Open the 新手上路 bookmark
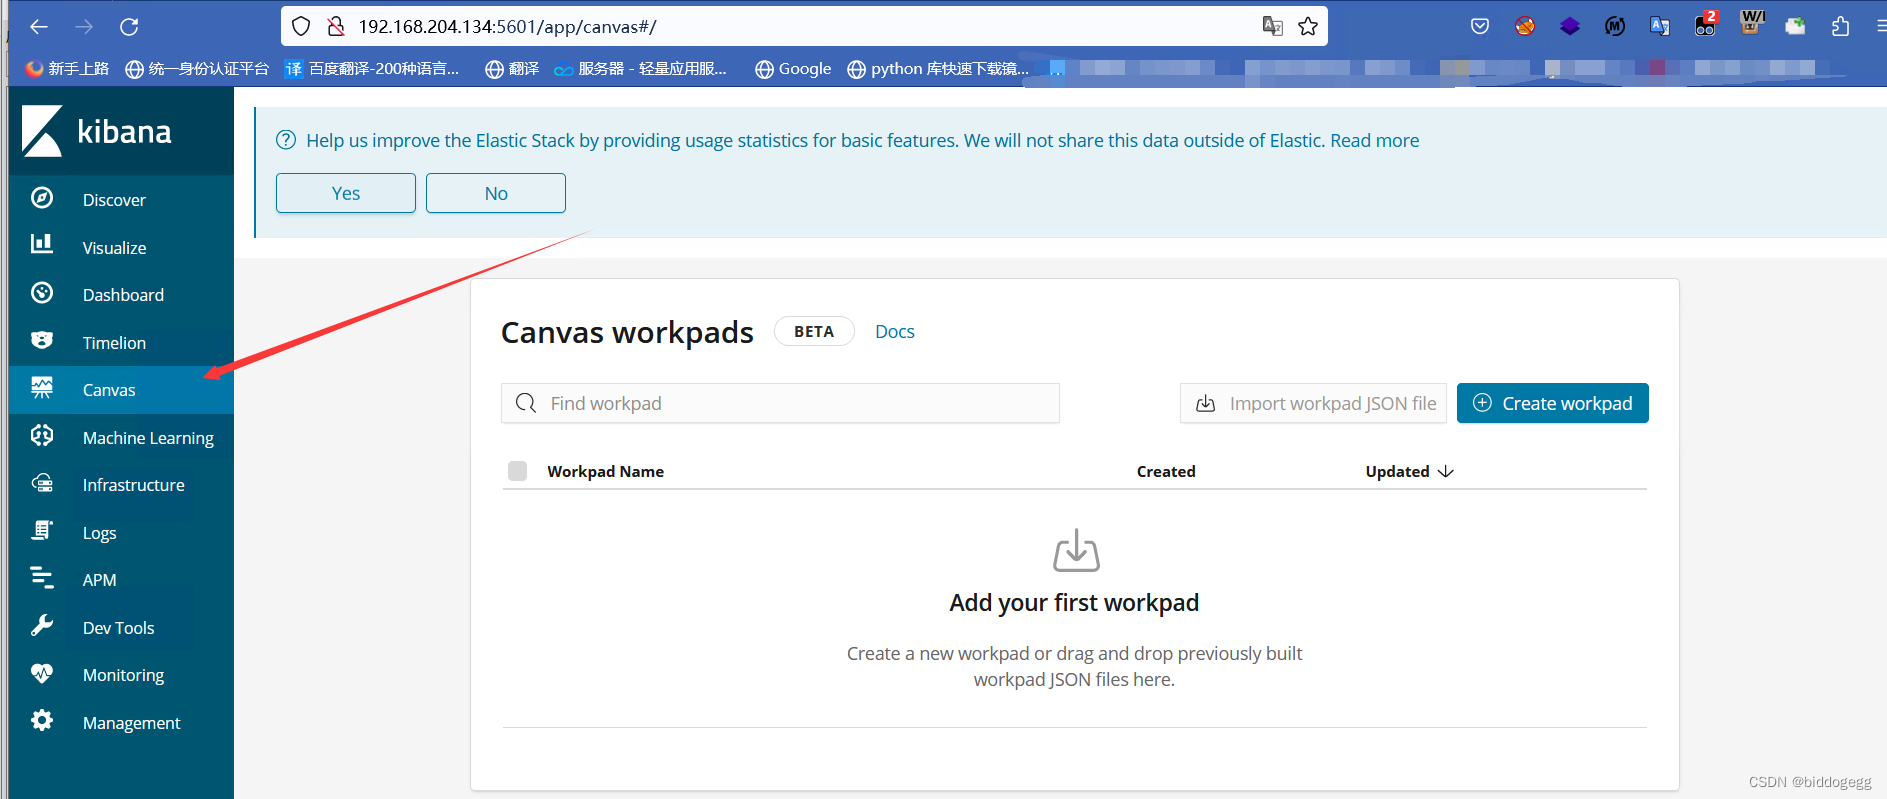This screenshot has width=1887, height=799. click(67, 69)
